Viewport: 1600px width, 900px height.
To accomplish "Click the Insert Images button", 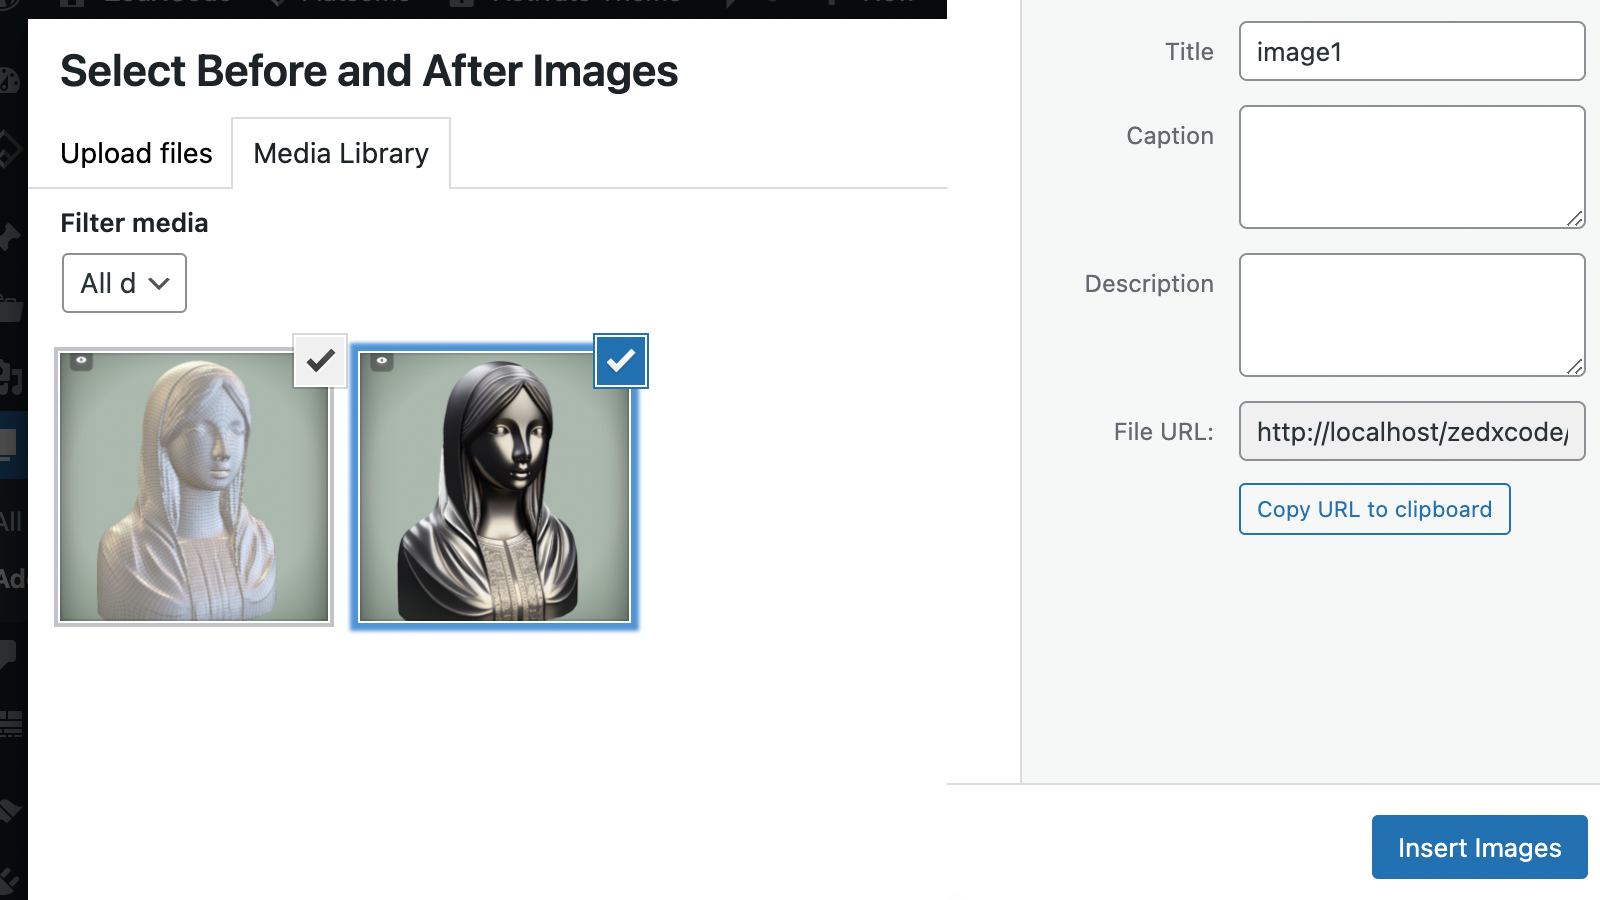I will [1479, 847].
